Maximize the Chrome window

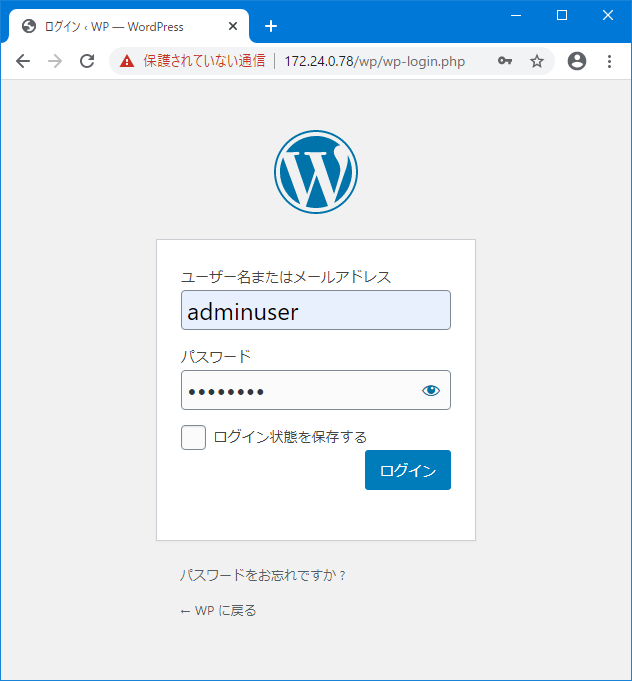[x=562, y=15]
